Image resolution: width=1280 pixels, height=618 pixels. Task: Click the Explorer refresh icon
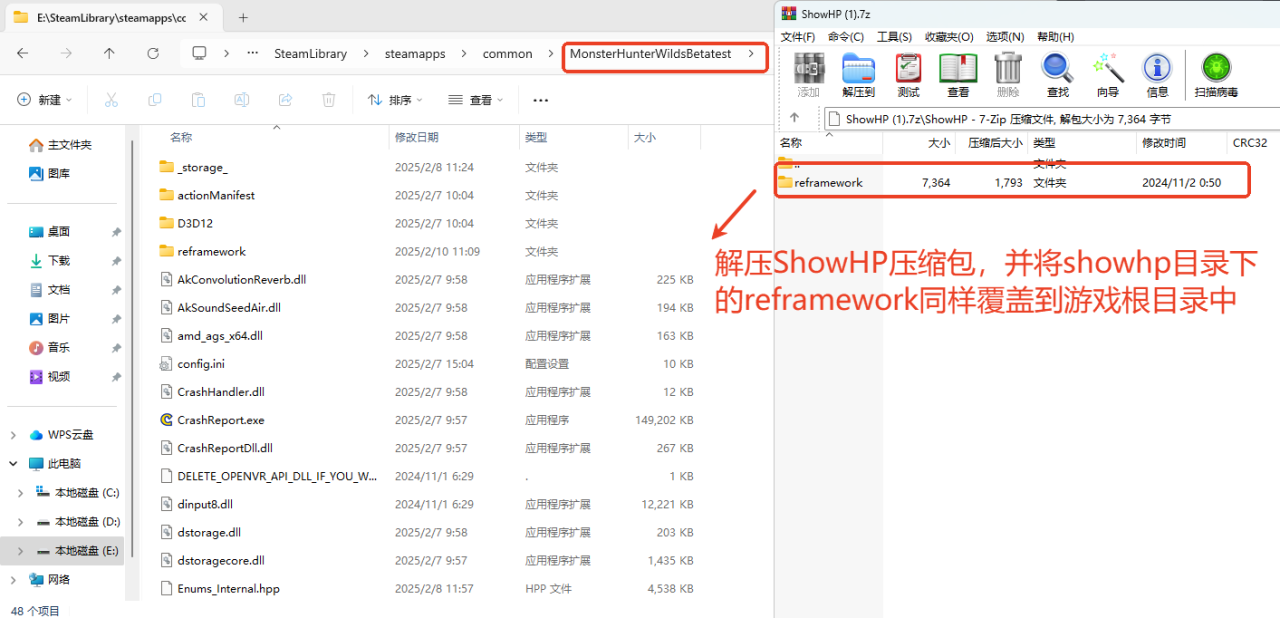click(x=153, y=54)
